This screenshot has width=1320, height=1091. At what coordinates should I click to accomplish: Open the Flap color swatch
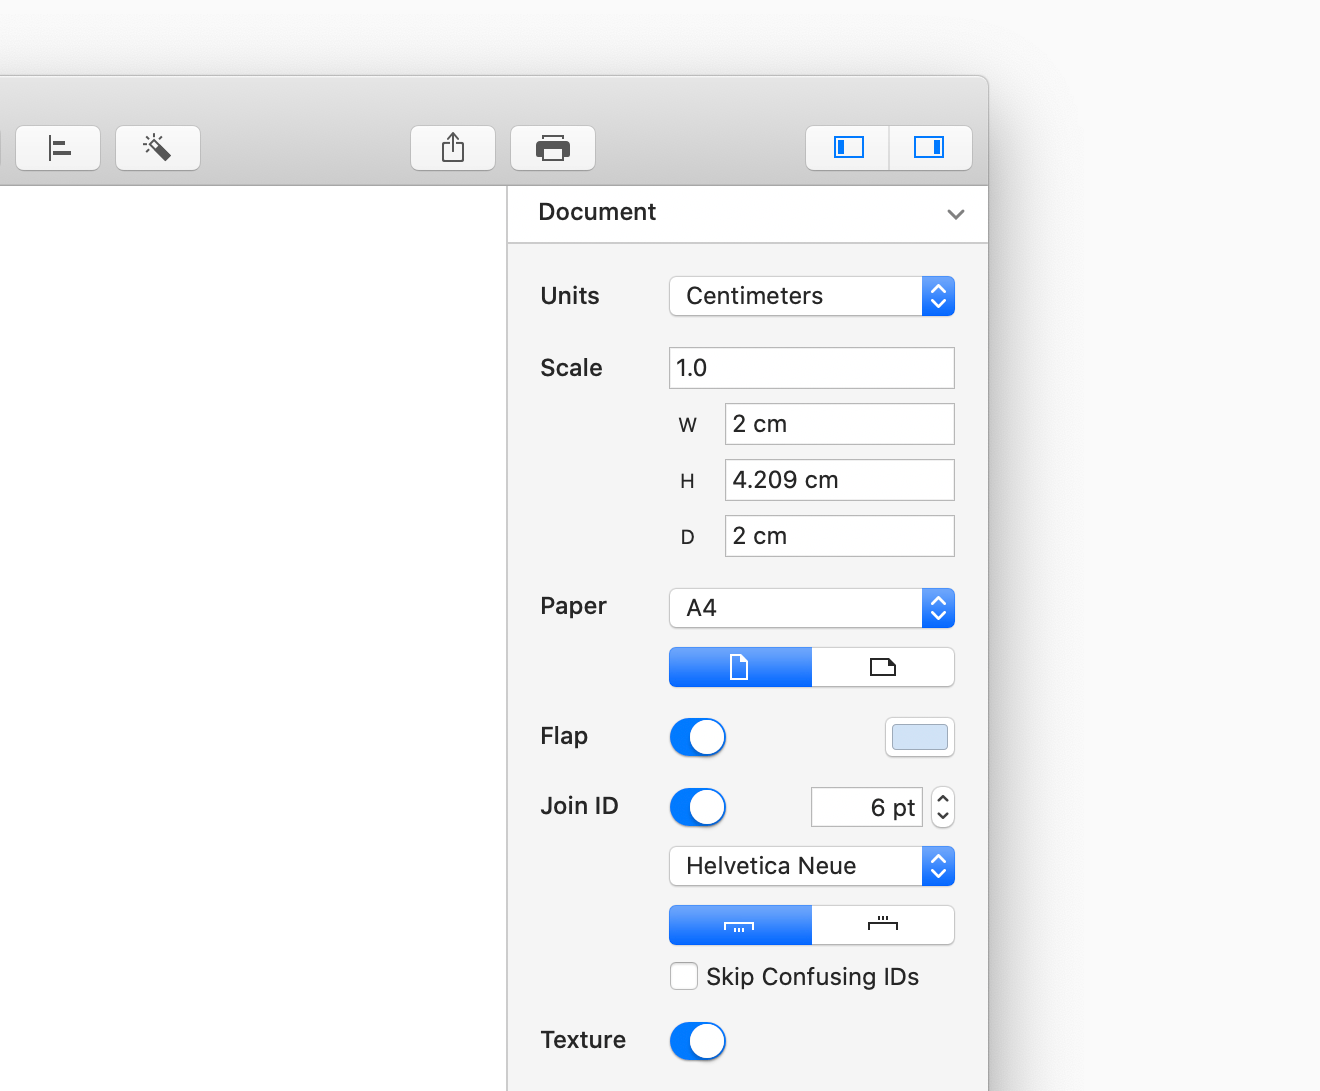[x=920, y=737]
